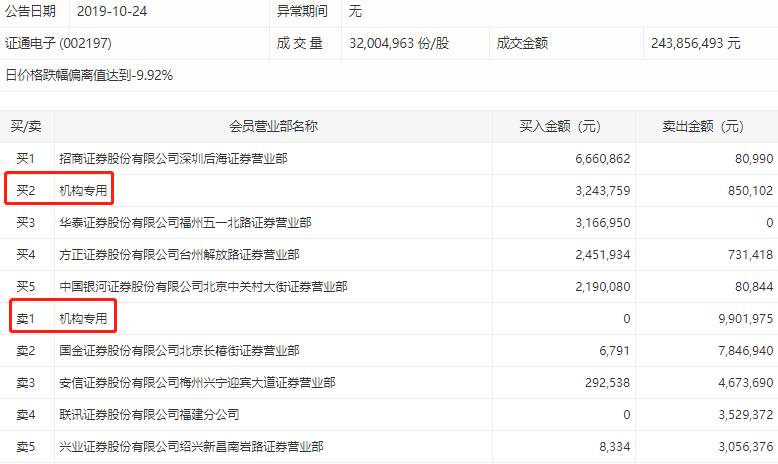
Task: Select 机构专用 in the 卖1 row
Action: click(83, 319)
